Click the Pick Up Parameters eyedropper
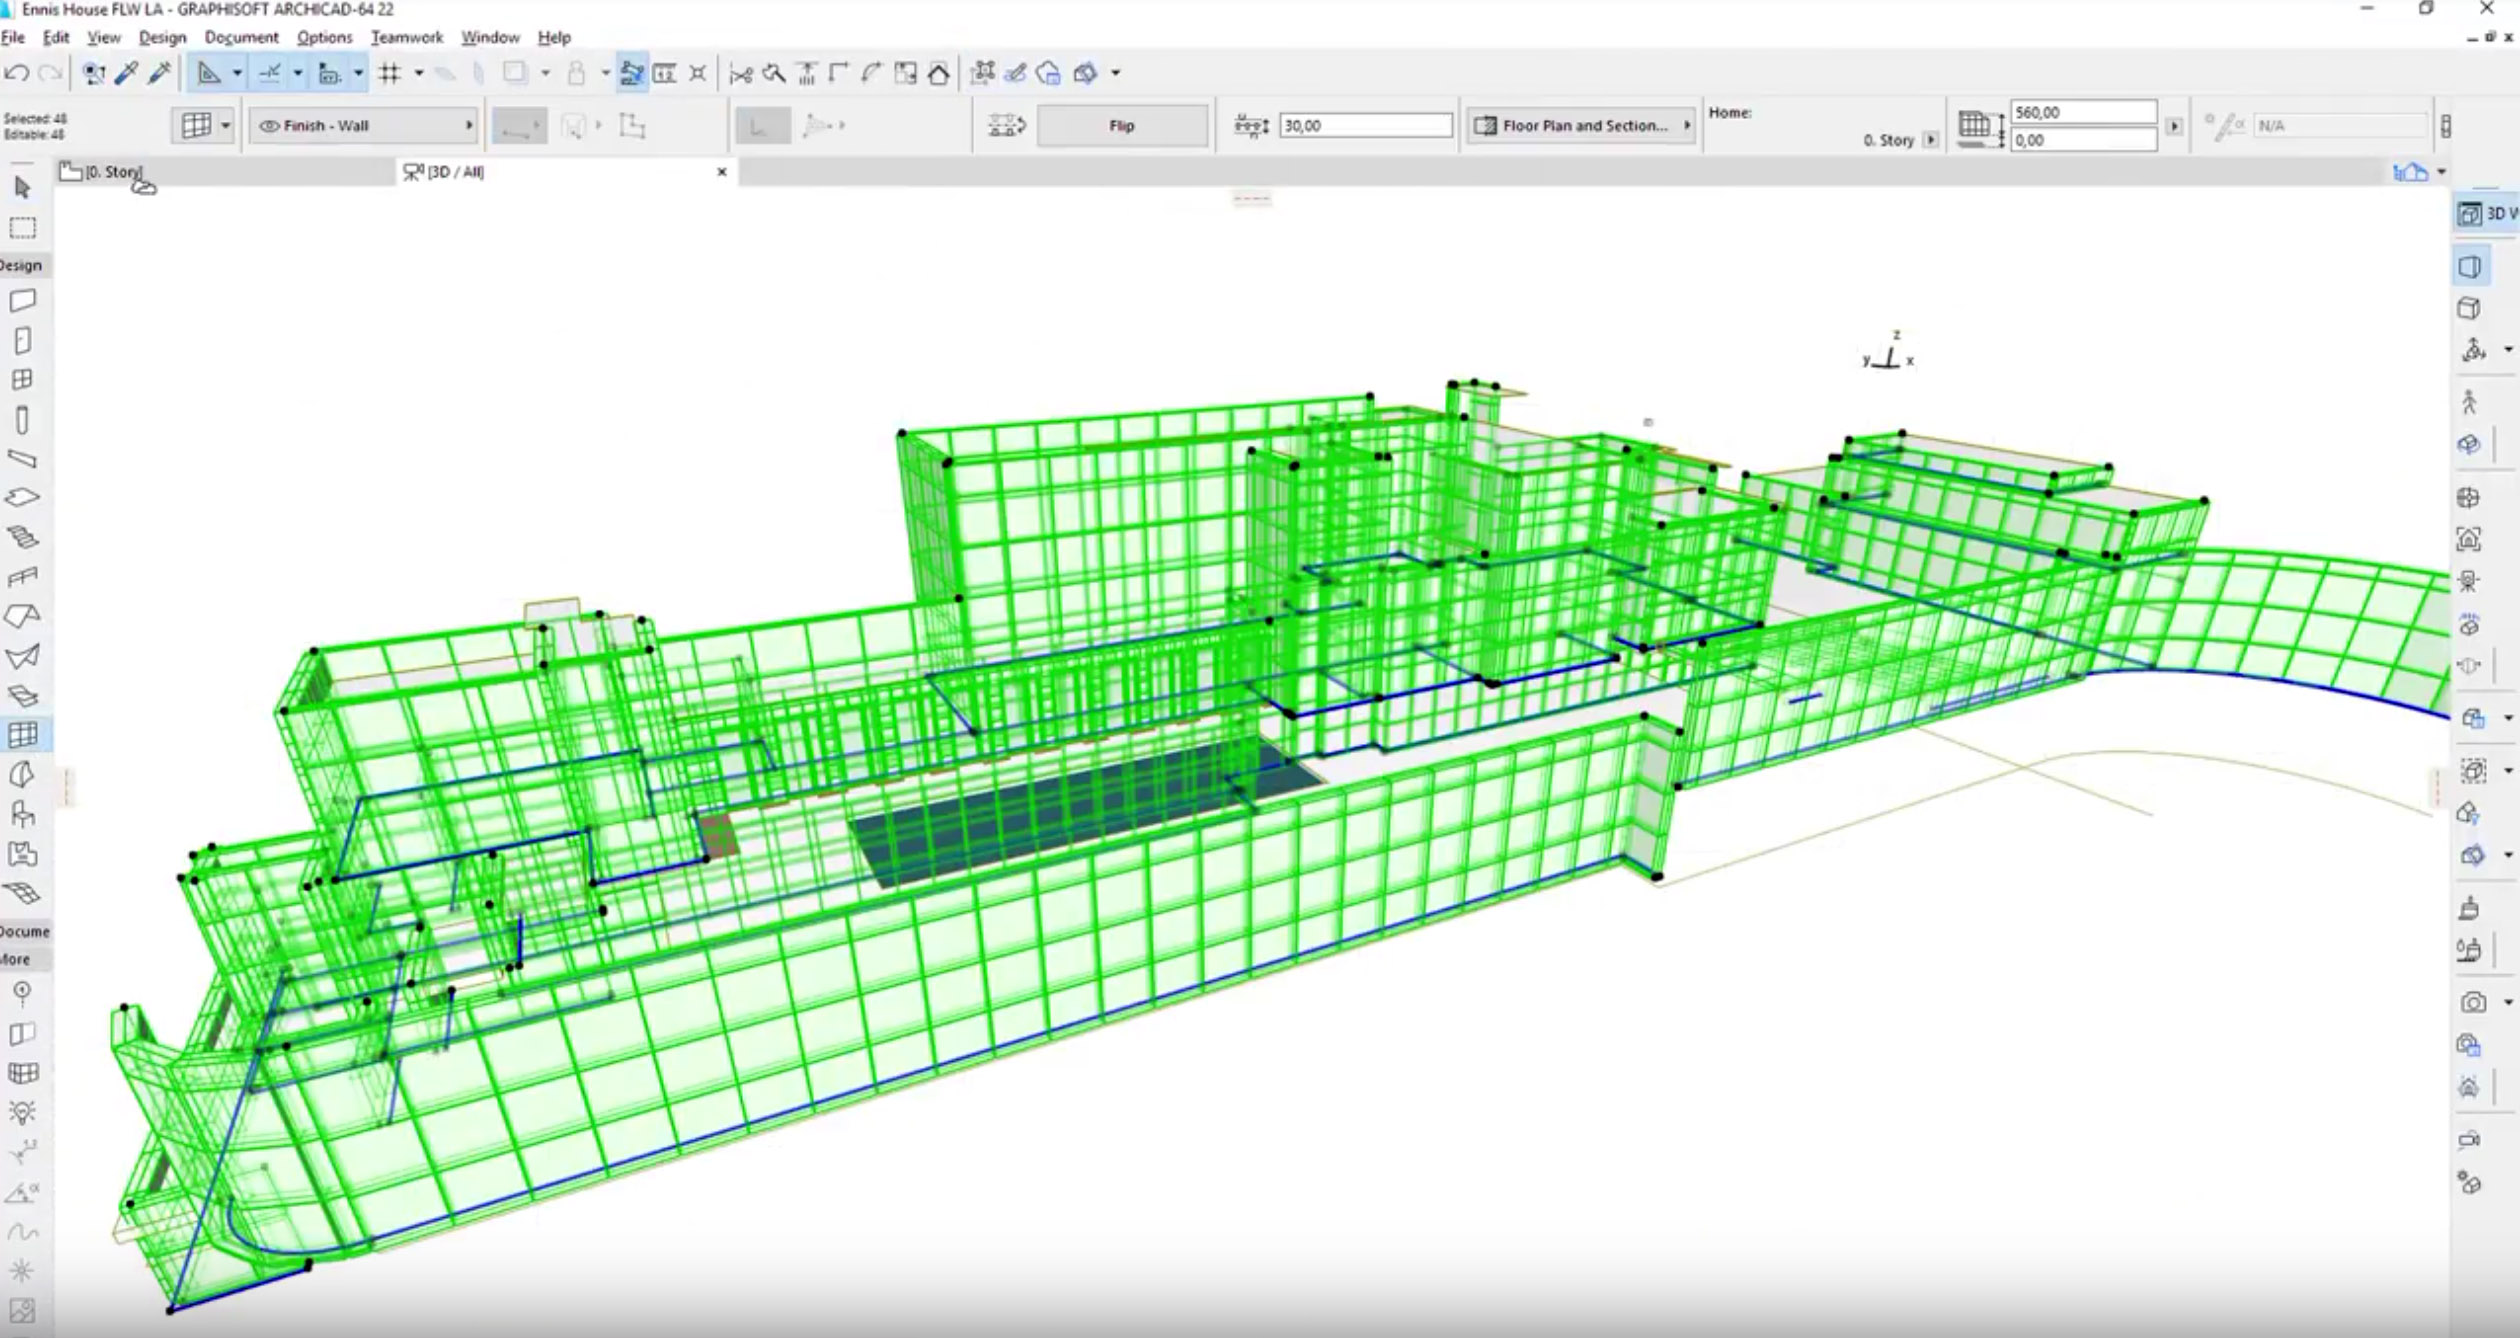Image resolution: width=2520 pixels, height=1338 pixels. [x=126, y=73]
